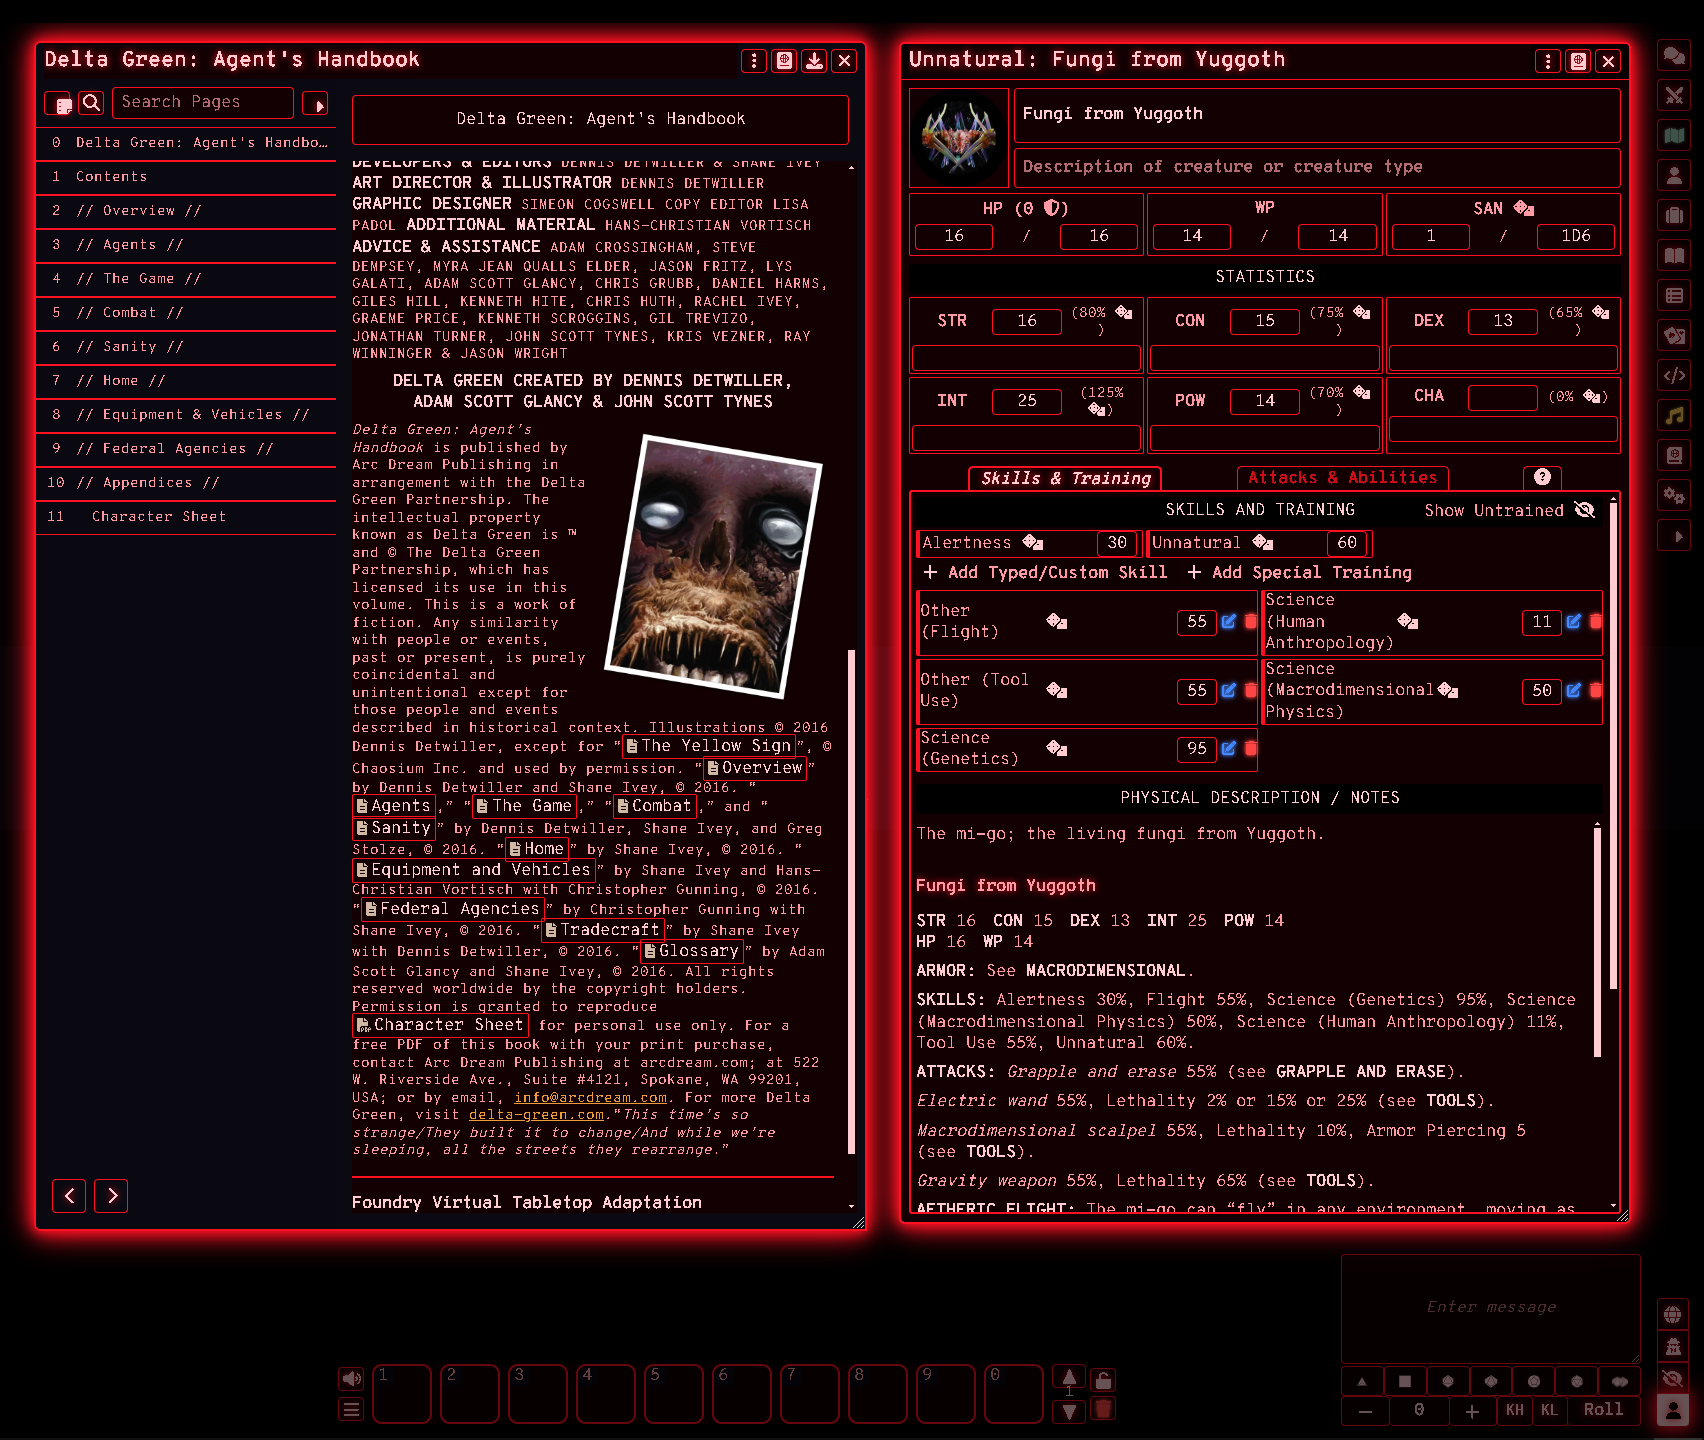Go to previous journal page arrow
Image resolution: width=1704 pixels, height=1440 pixels.
pos(69,1195)
